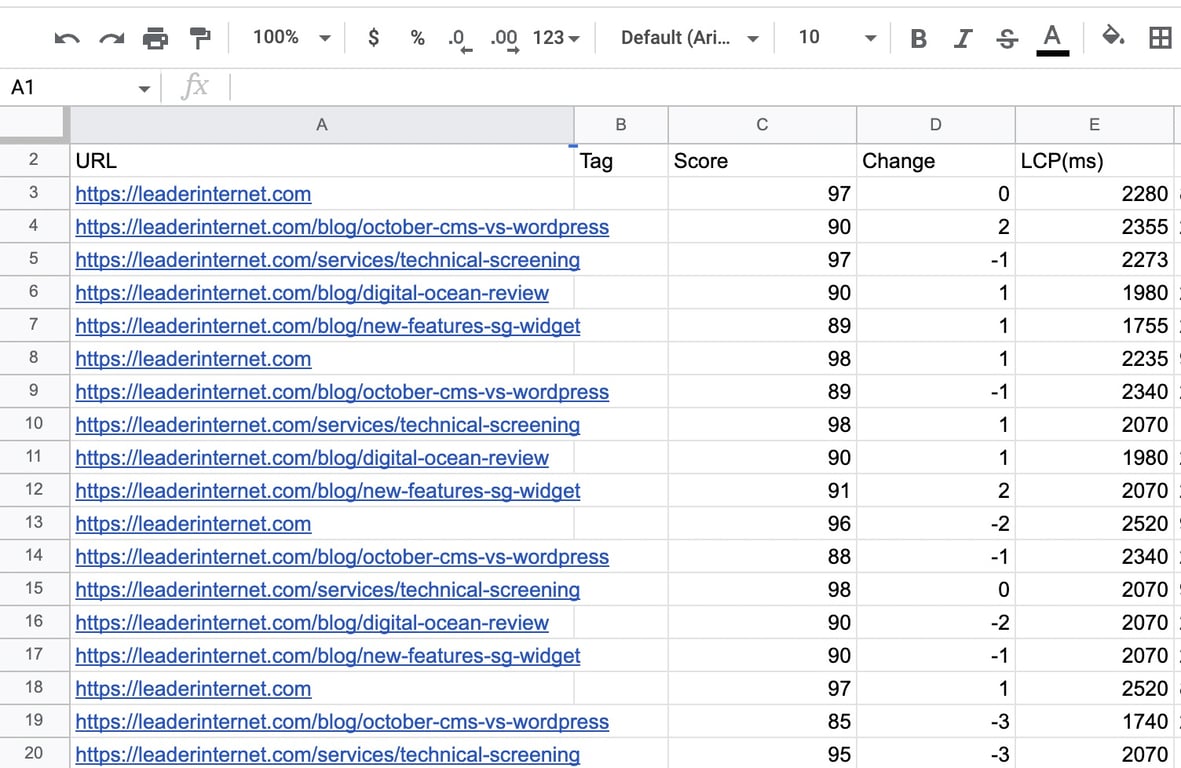This screenshot has height=768, width=1181.
Task: Click the Undo arrow icon
Action: tap(67, 38)
